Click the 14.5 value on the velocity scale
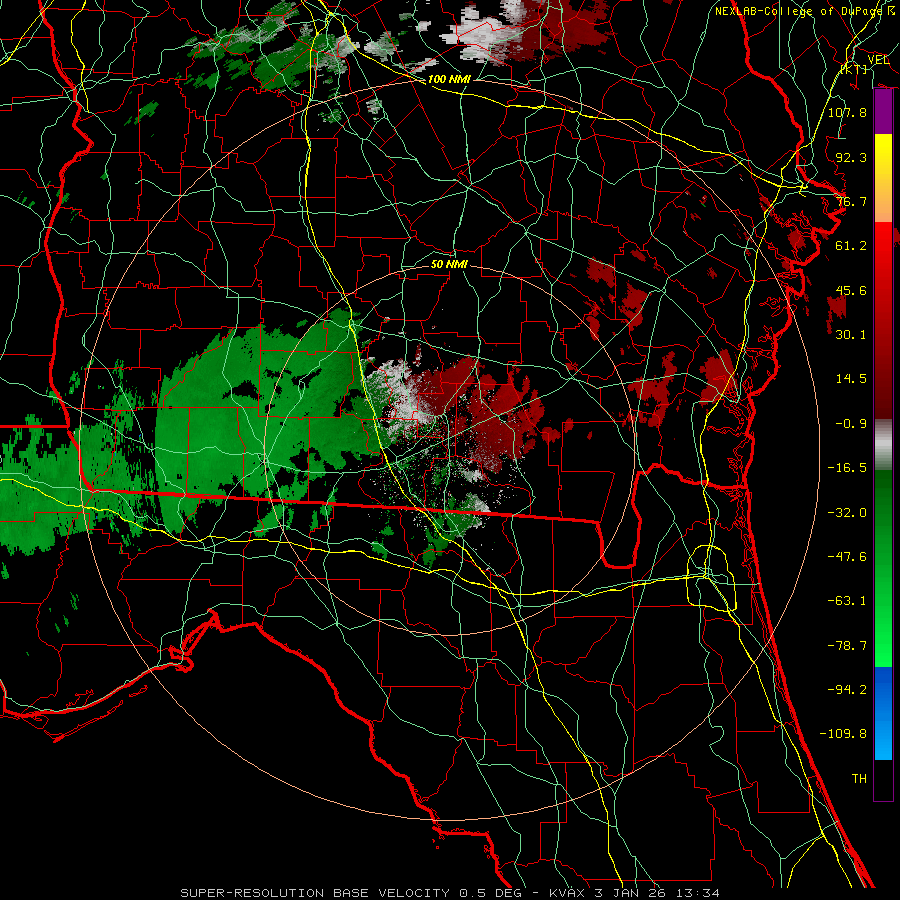 (851, 379)
